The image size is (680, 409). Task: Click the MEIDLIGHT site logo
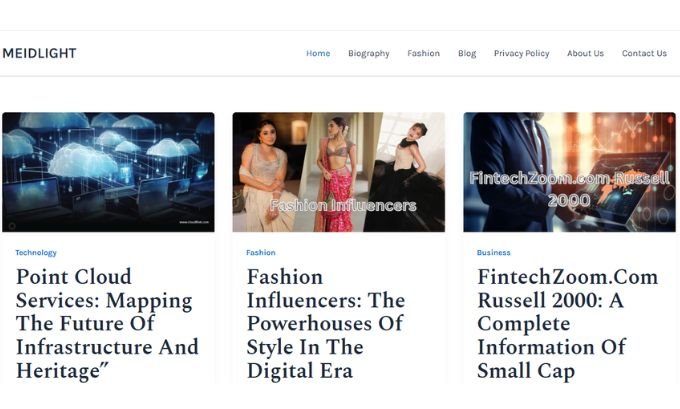pyautogui.click(x=39, y=53)
